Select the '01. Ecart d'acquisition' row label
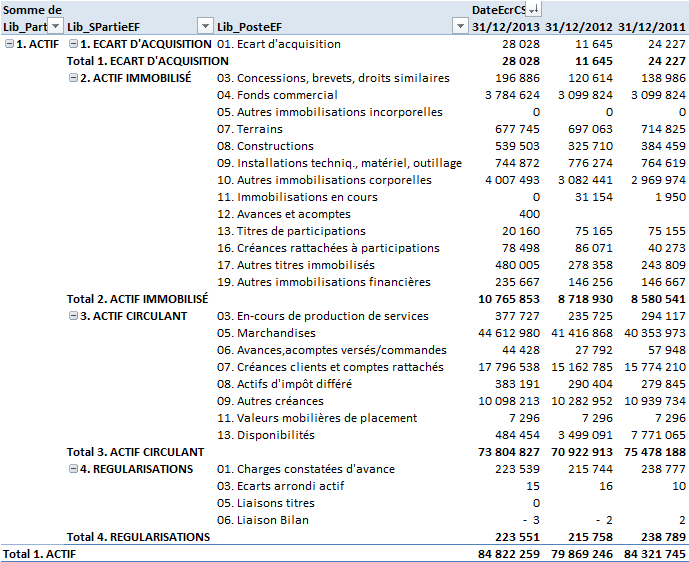 coord(279,44)
